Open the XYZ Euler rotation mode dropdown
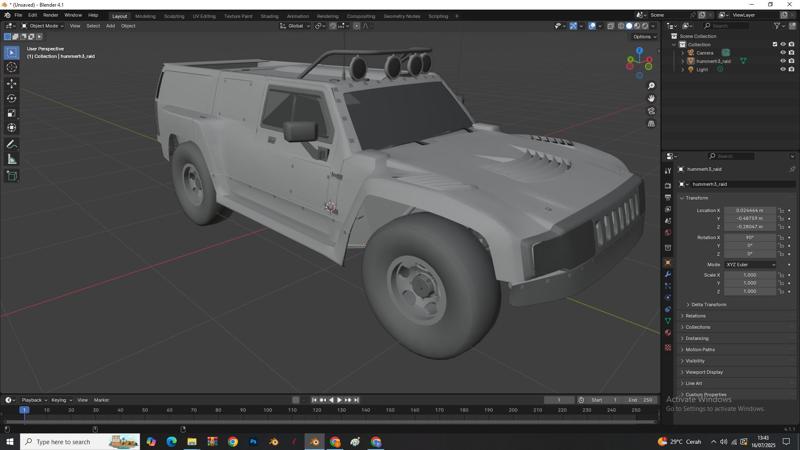 point(750,265)
